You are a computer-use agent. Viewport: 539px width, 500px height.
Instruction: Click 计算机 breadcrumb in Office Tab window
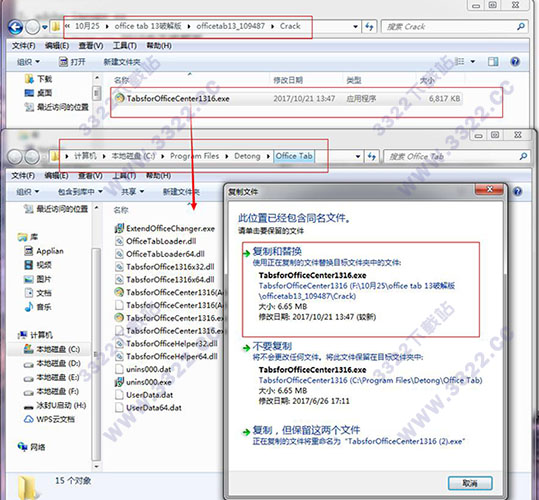[x=85, y=156]
